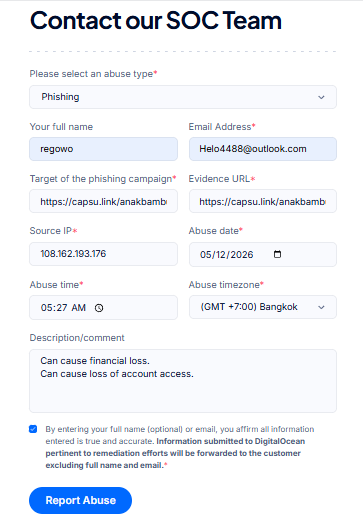Open the calendar picker icon in Abuse date
This screenshot has height=526, width=363.
(x=277, y=254)
